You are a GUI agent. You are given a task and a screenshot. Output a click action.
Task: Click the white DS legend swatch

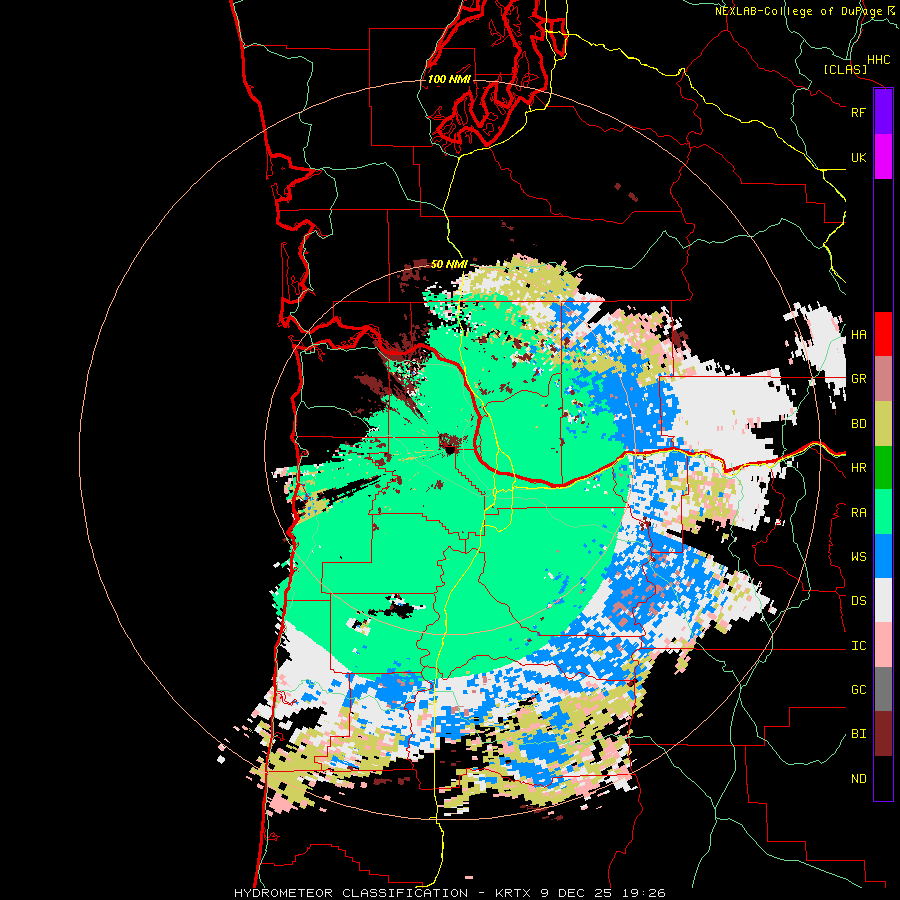click(x=883, y=600)
